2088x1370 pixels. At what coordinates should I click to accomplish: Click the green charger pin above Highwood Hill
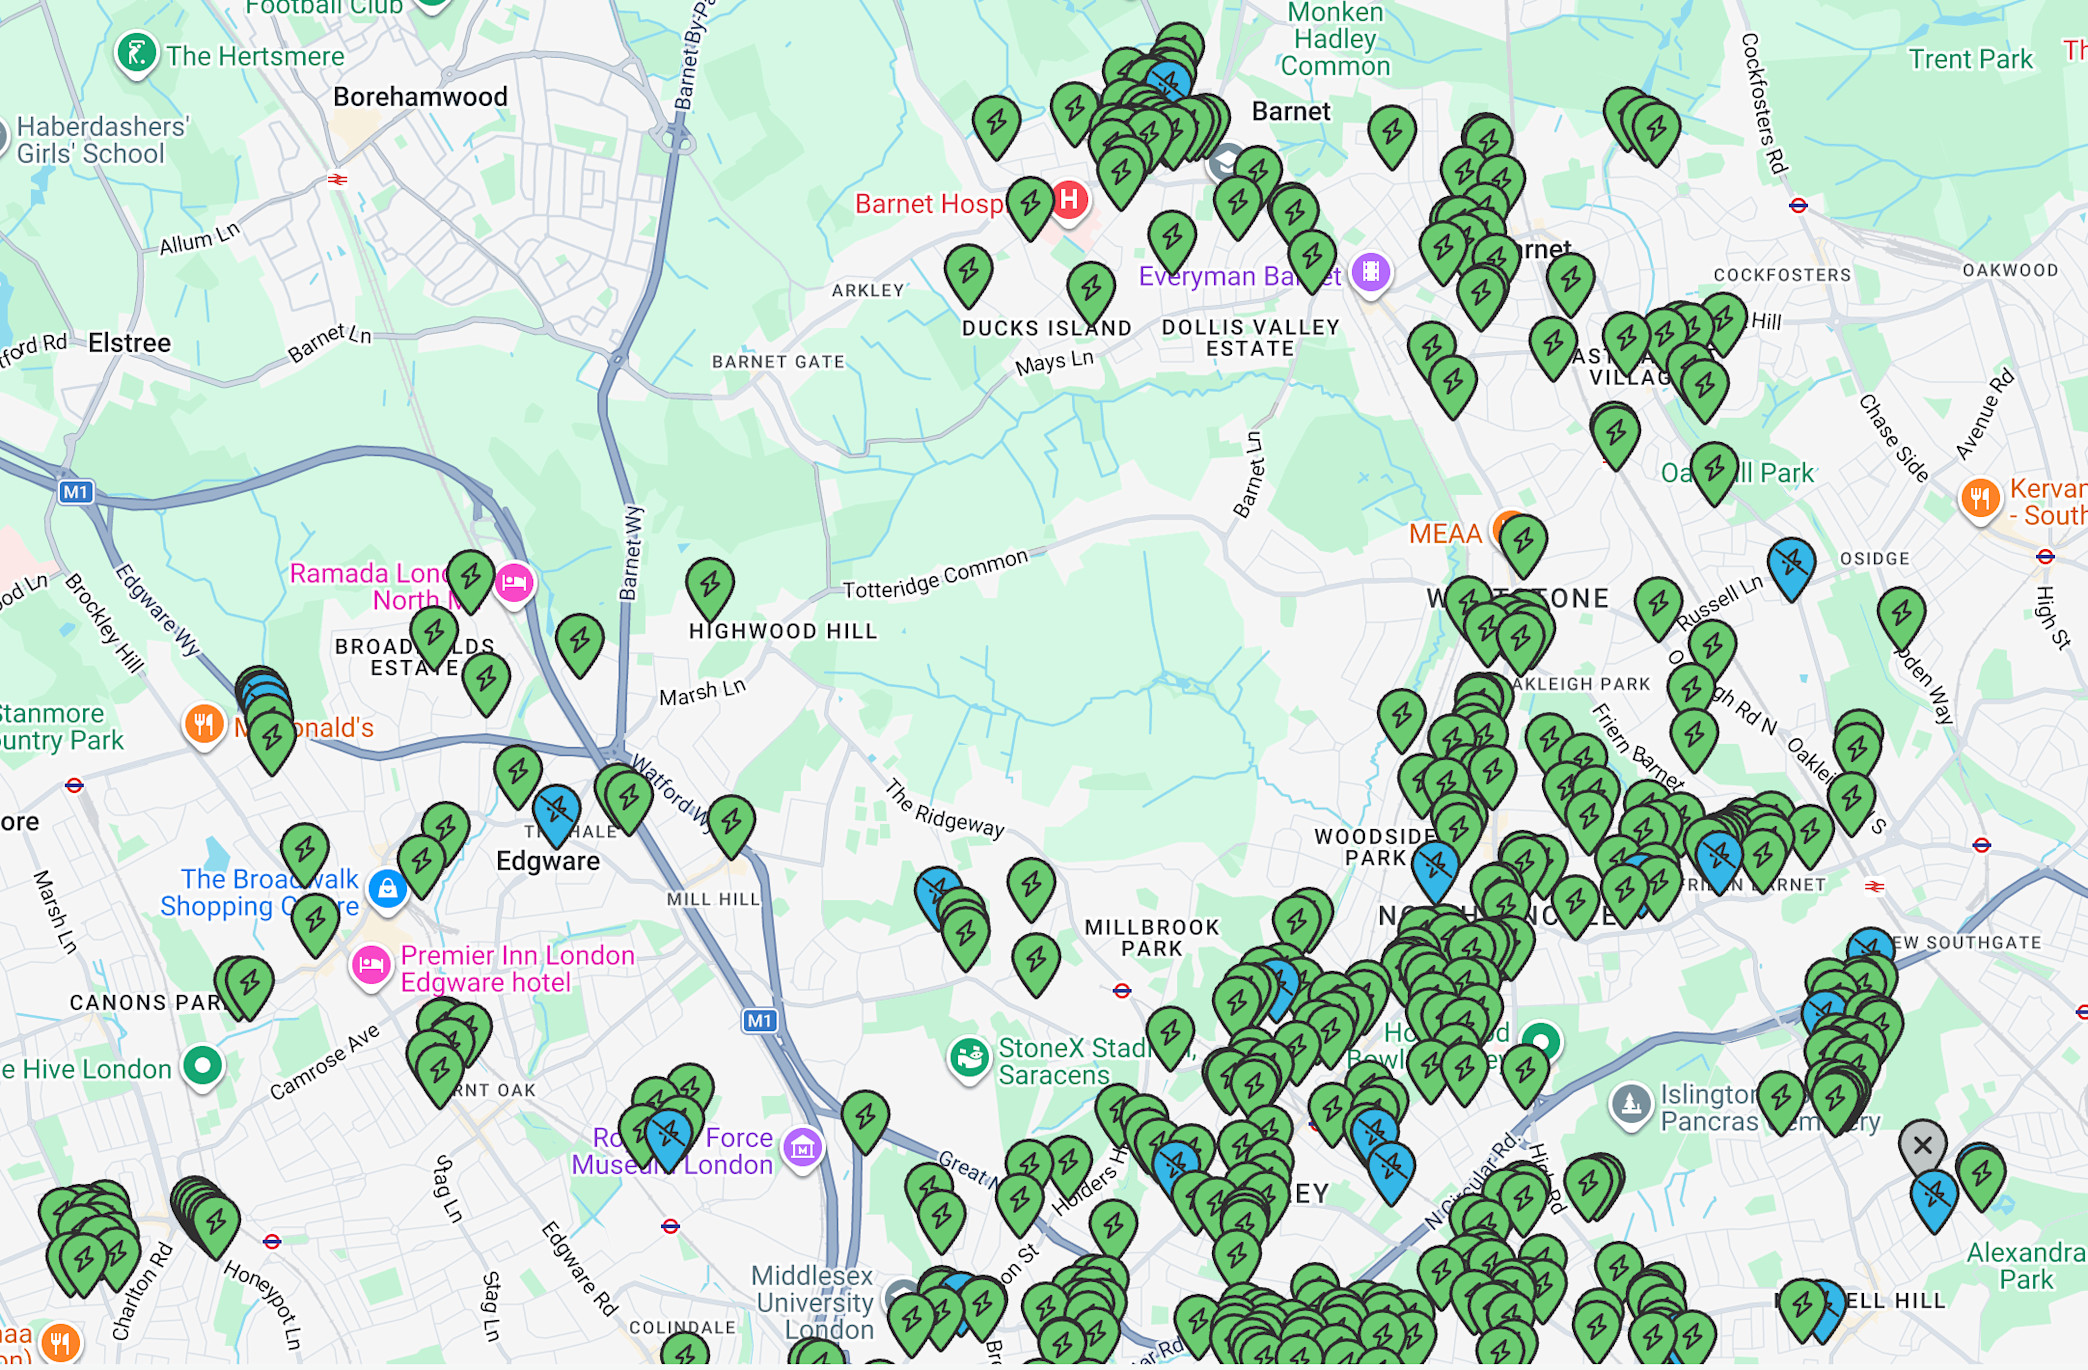[710, 584]
